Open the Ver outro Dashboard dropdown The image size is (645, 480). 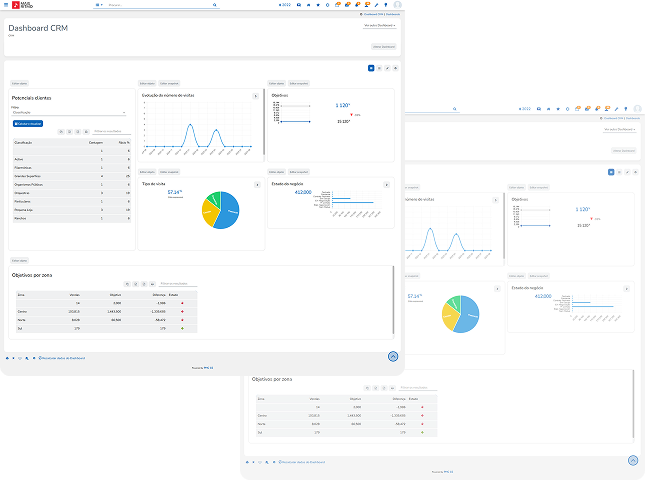(x=379, y=25)
